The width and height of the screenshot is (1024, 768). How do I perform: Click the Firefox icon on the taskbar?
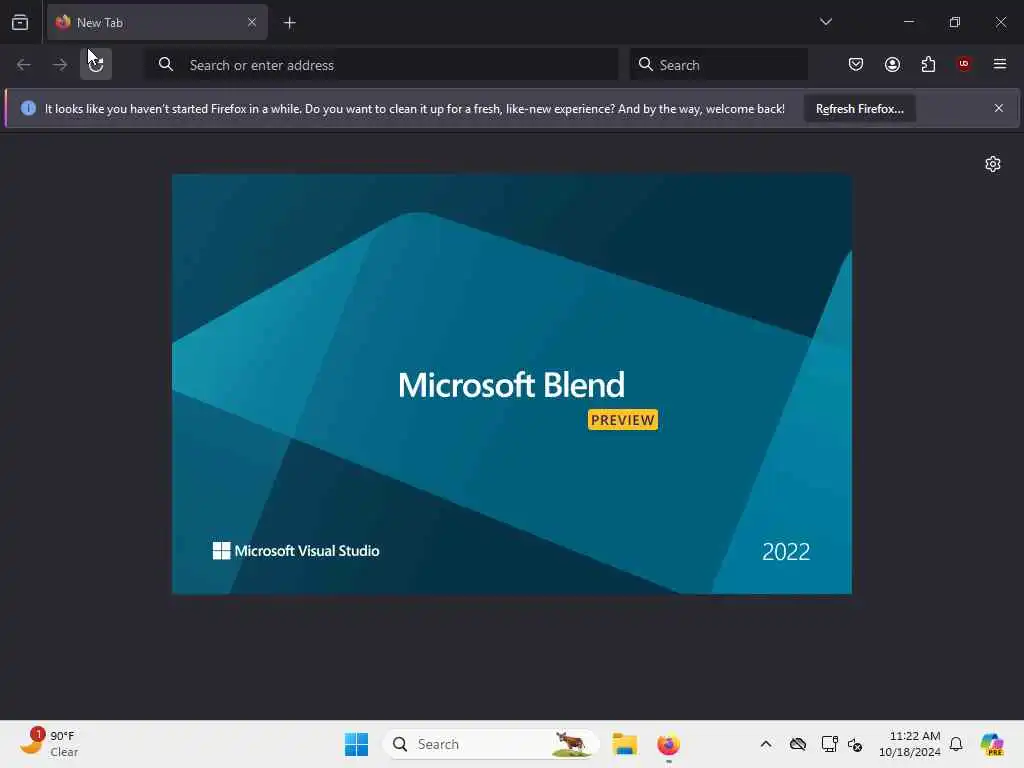click(x=668, y=744)
